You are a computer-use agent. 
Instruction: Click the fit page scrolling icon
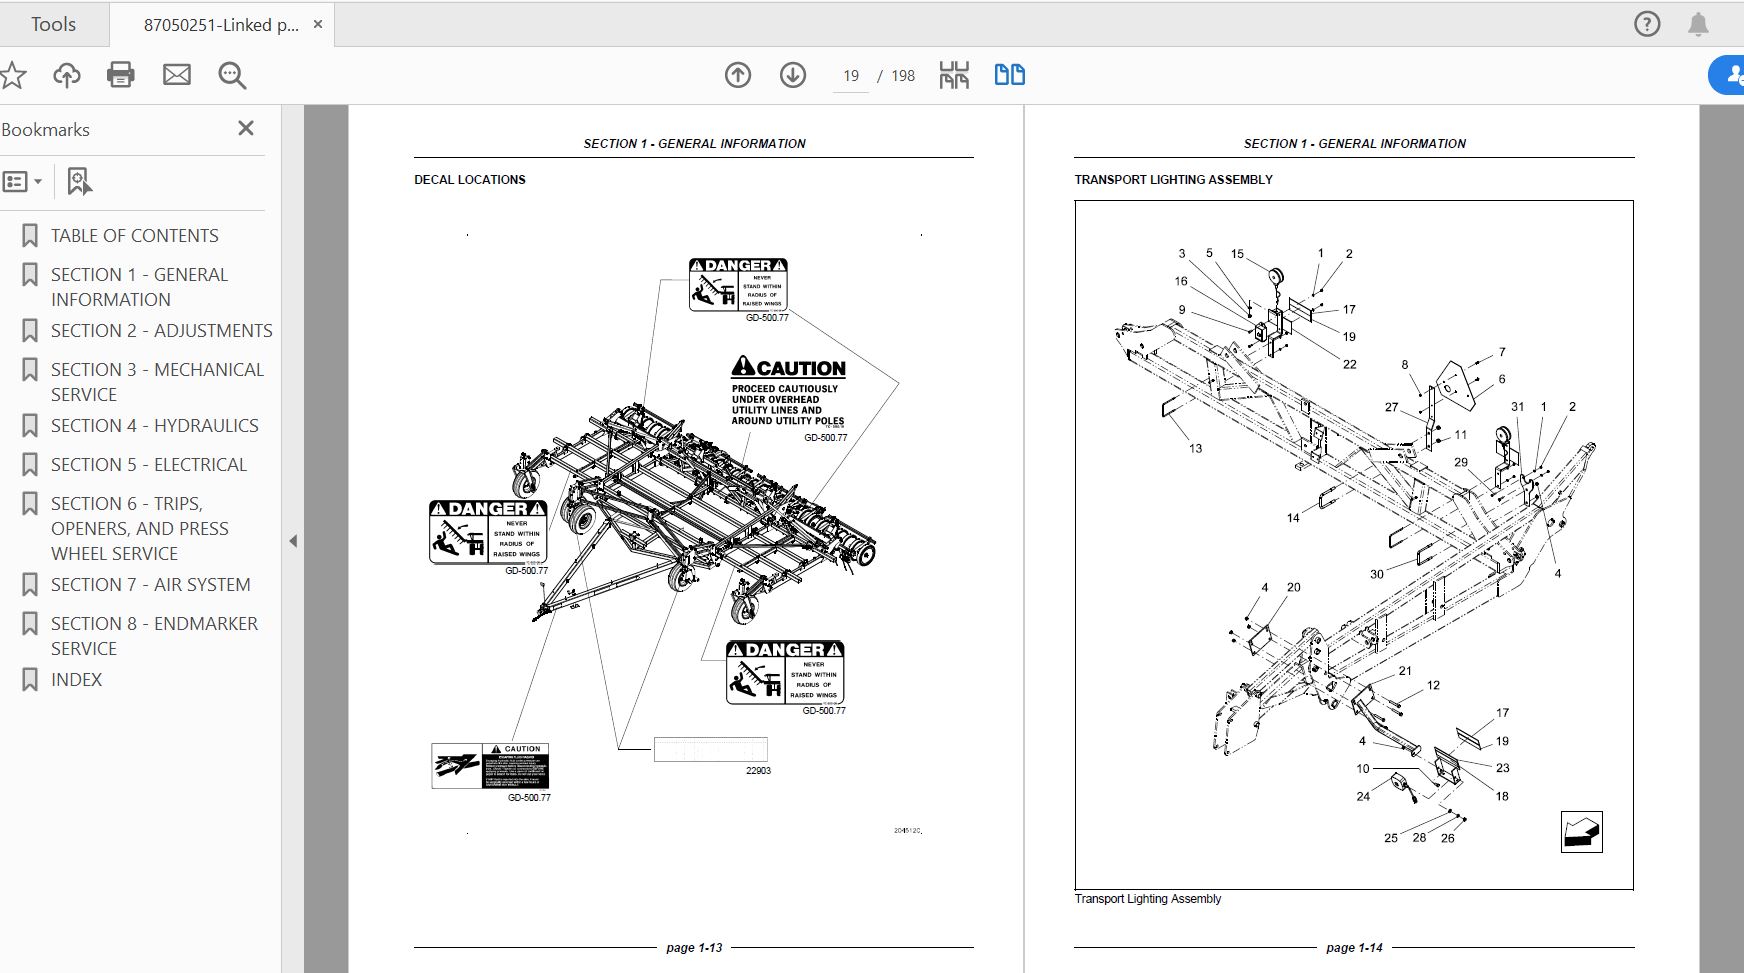[954, 75]
